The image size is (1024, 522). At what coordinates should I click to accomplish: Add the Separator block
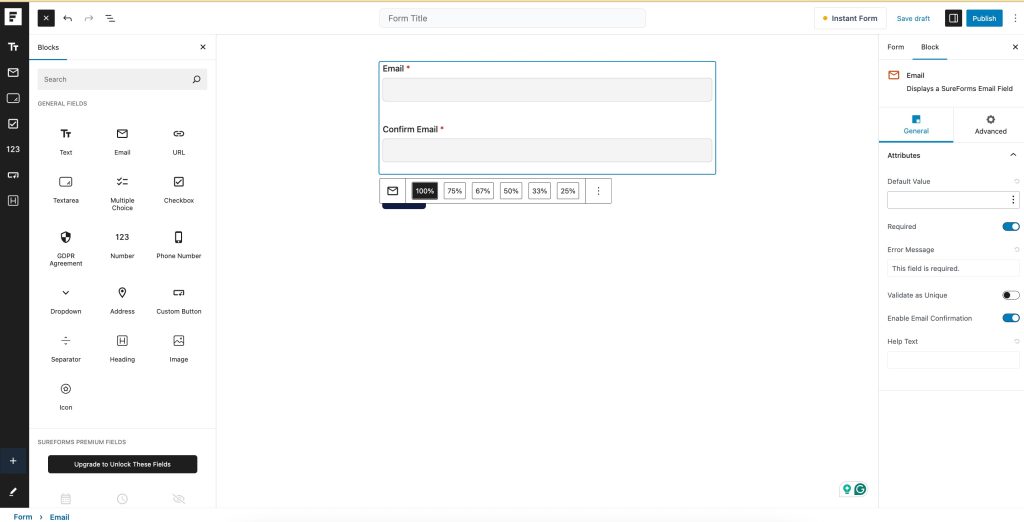click(x=66, y=347)
